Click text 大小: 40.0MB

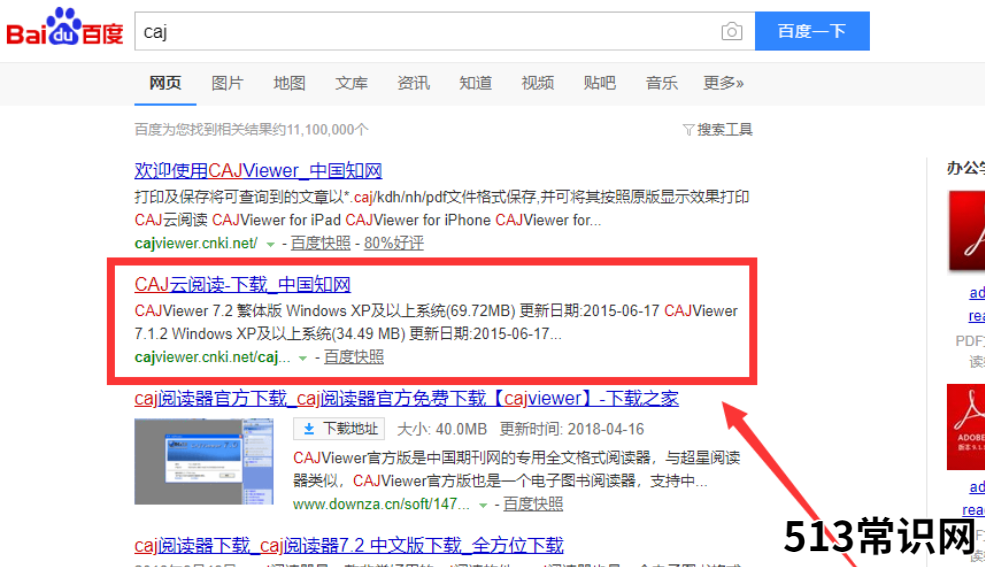click(x=442, y=429)
